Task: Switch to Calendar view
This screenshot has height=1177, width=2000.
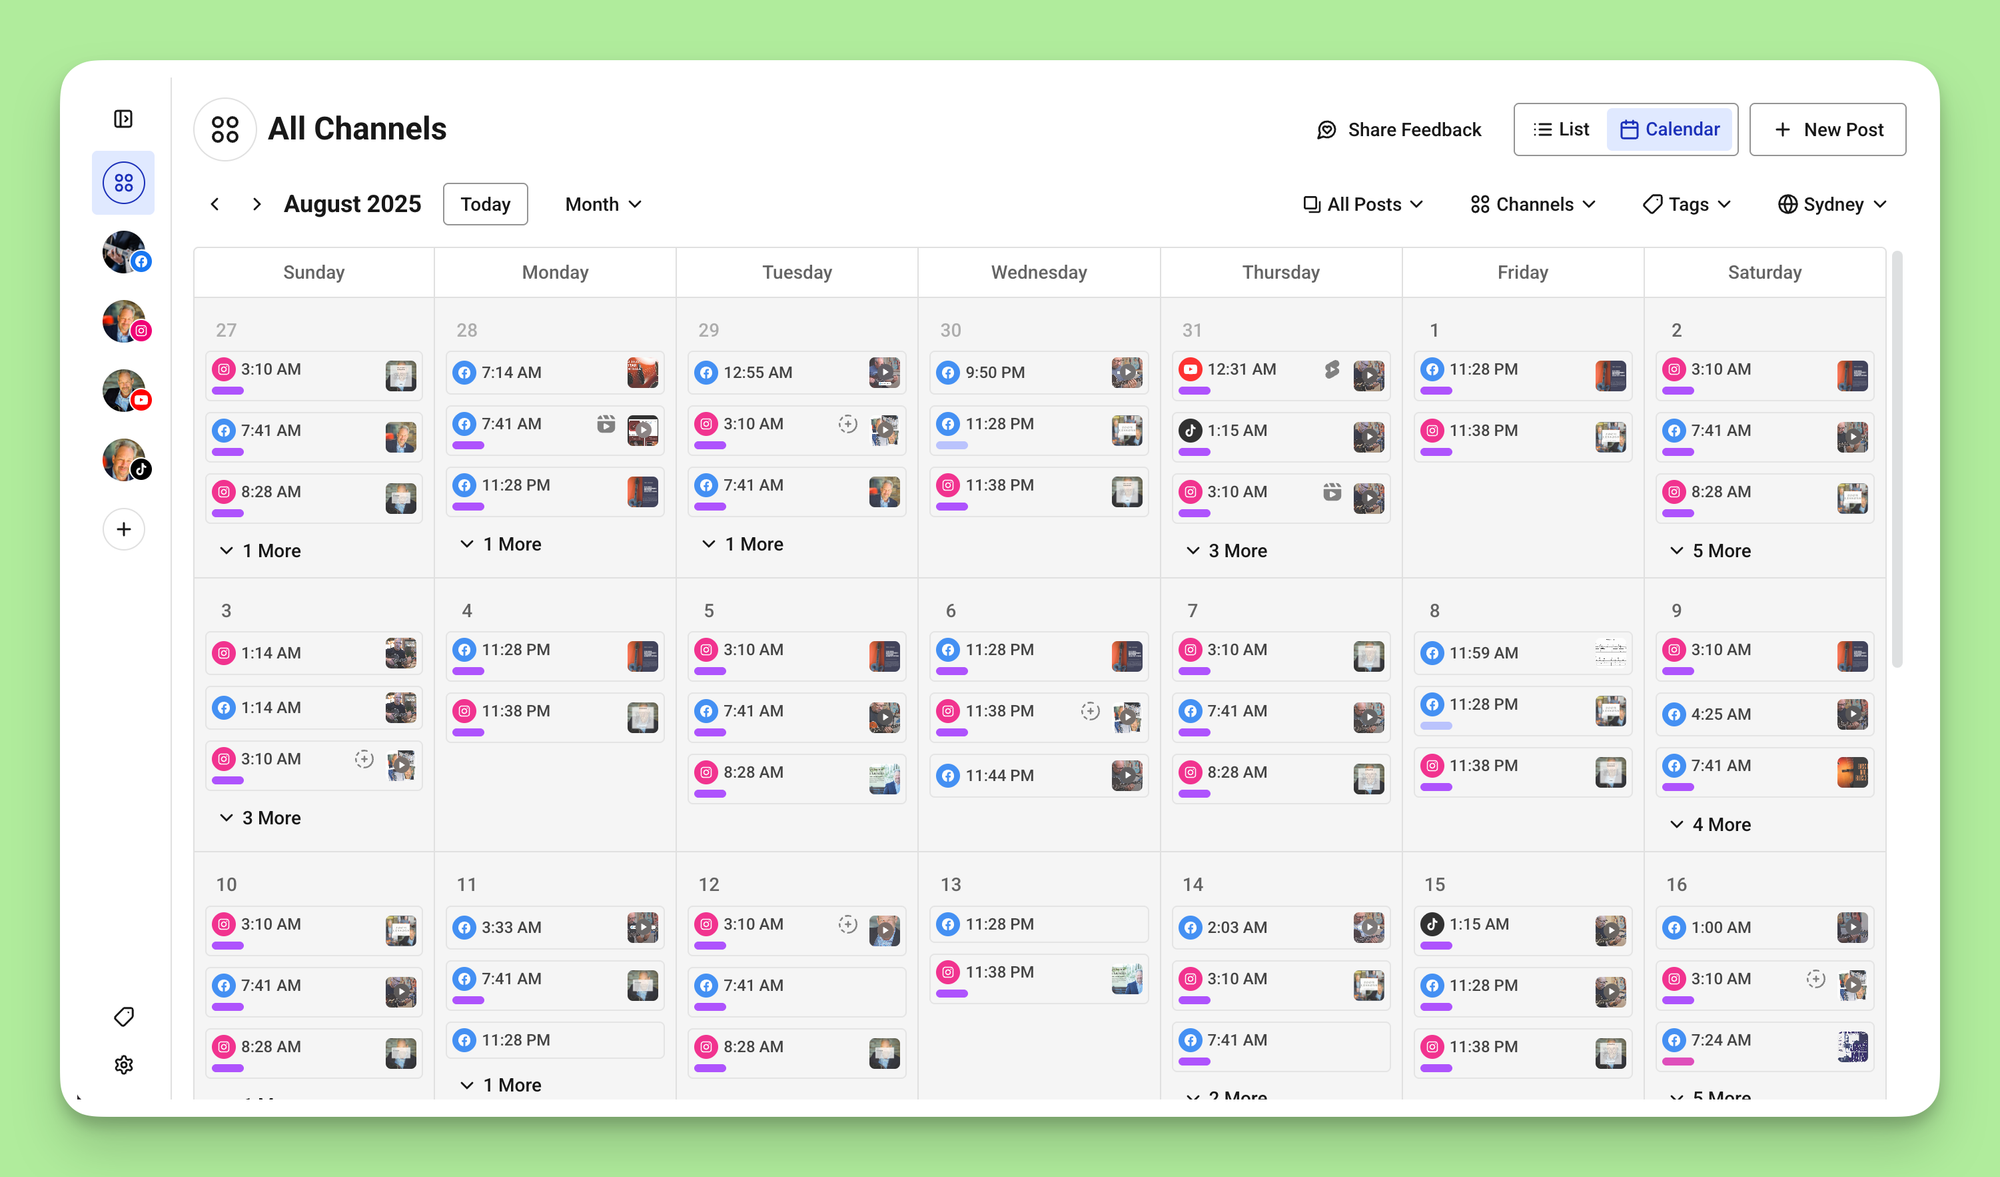Action: (x=1670, y=129)
